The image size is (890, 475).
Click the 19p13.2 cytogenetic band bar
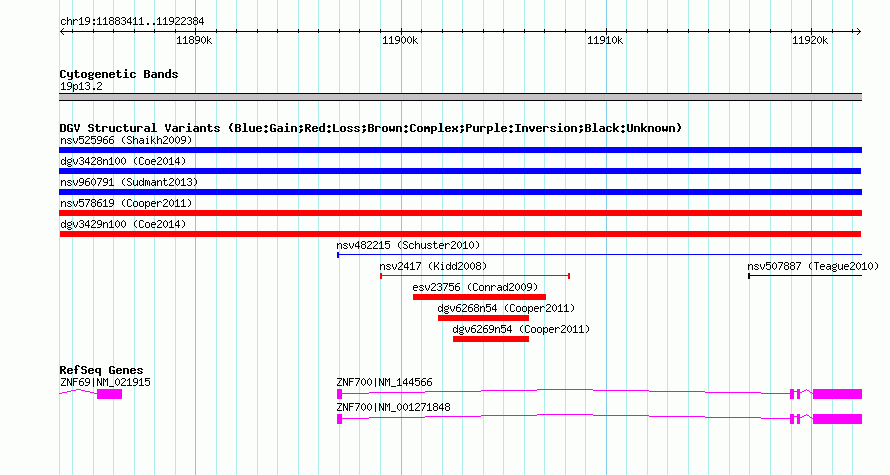[x=460, y=97]
